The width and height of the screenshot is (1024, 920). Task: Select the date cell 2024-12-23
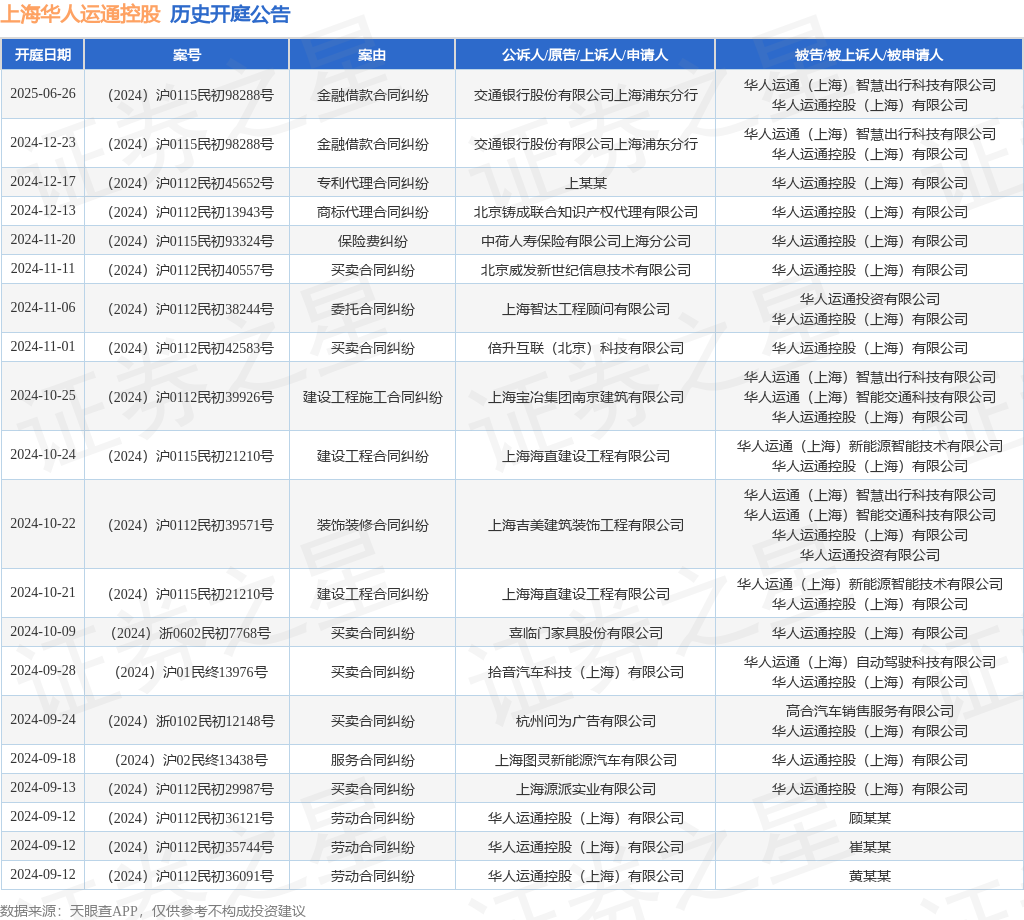tap(43, 142)
